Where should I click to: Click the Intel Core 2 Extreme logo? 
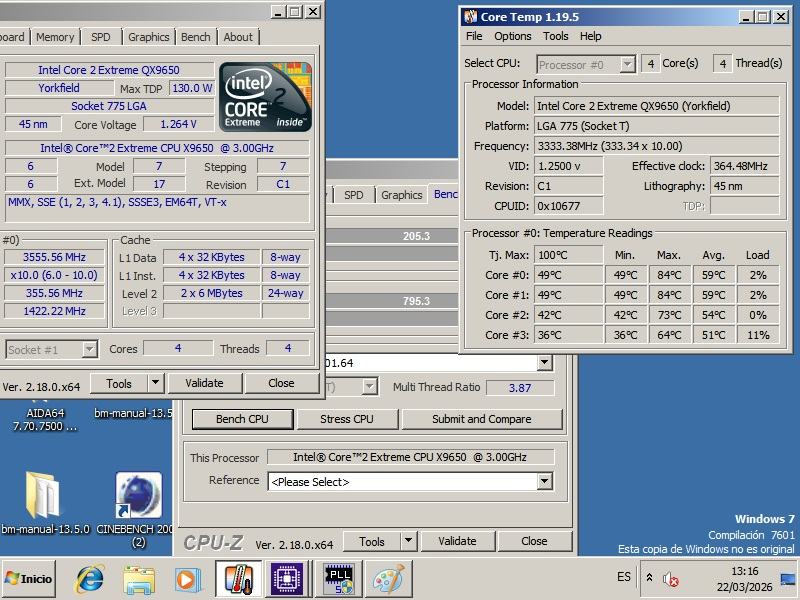[x=265, y=96]
